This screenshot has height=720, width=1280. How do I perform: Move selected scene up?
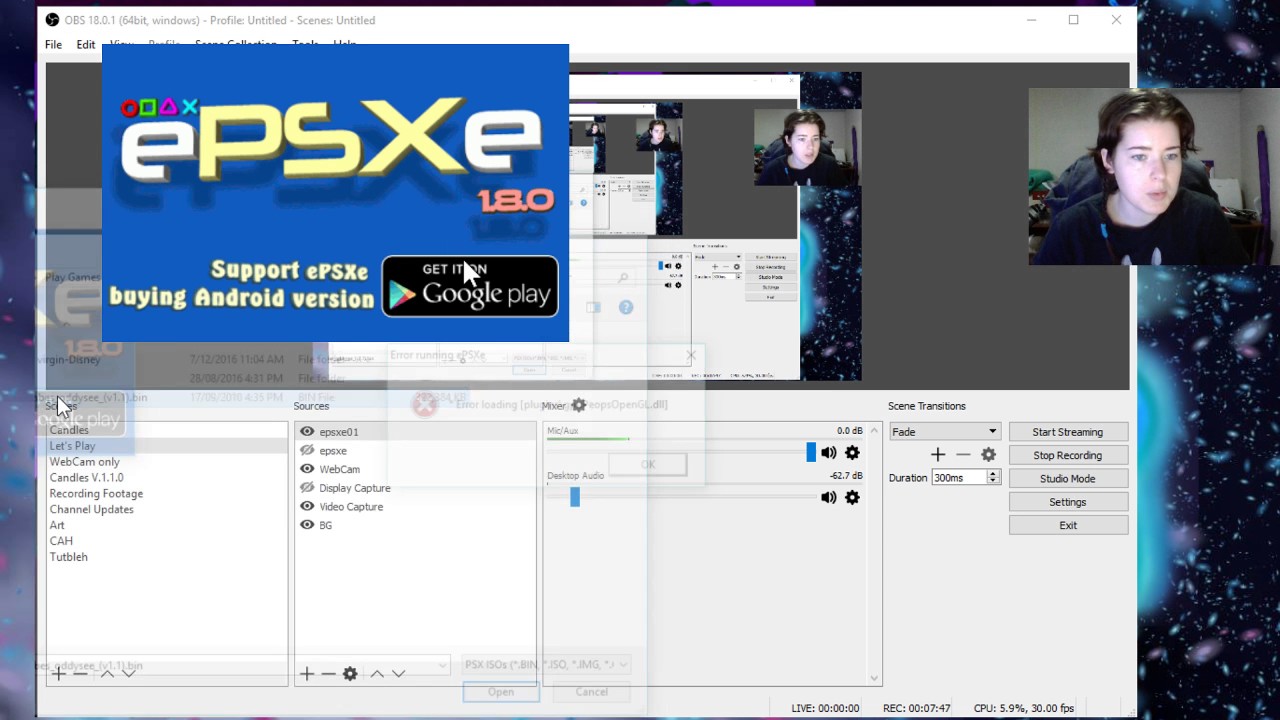coord(107,674)
